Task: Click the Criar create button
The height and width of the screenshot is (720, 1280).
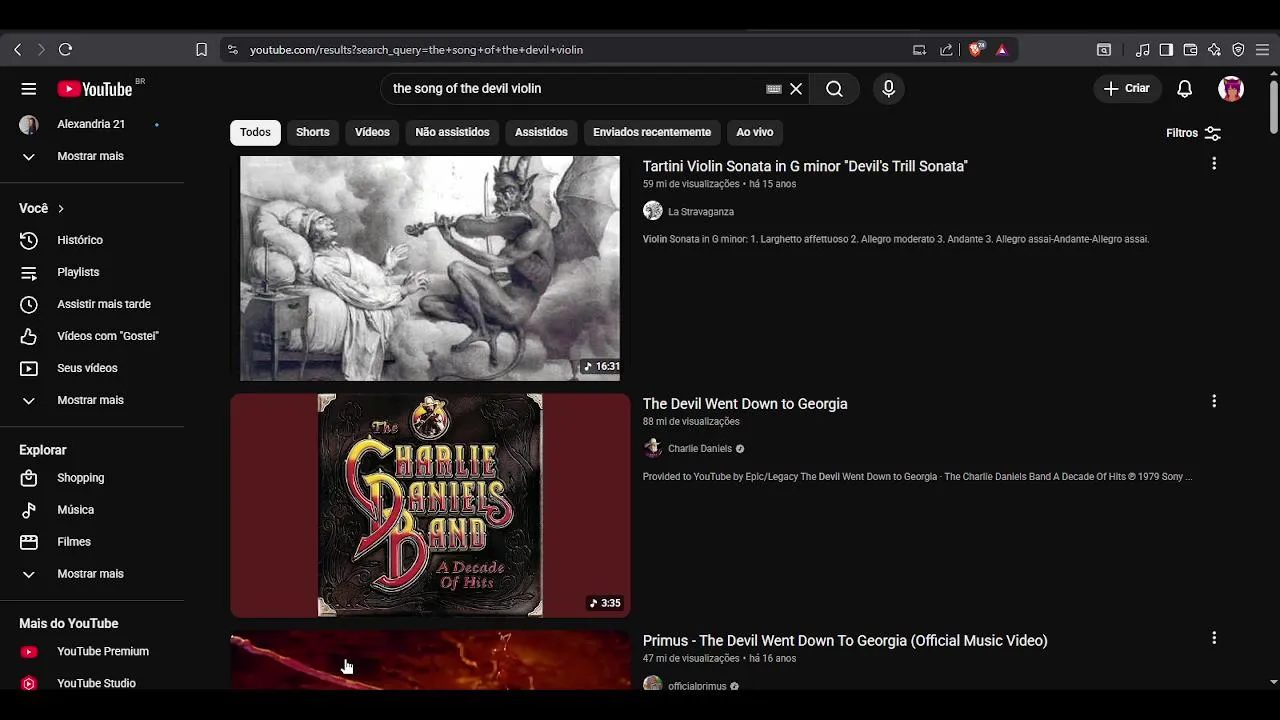Action: (1126, 89)
